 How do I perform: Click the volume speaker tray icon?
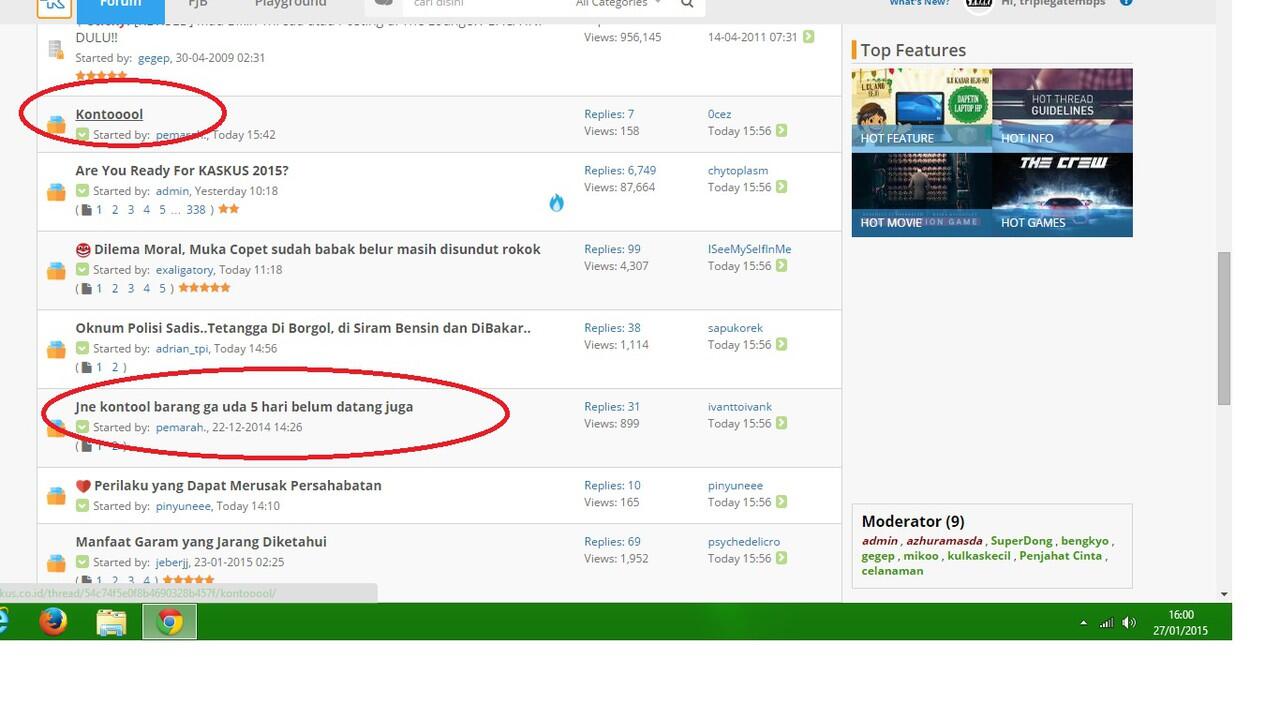1129,622
